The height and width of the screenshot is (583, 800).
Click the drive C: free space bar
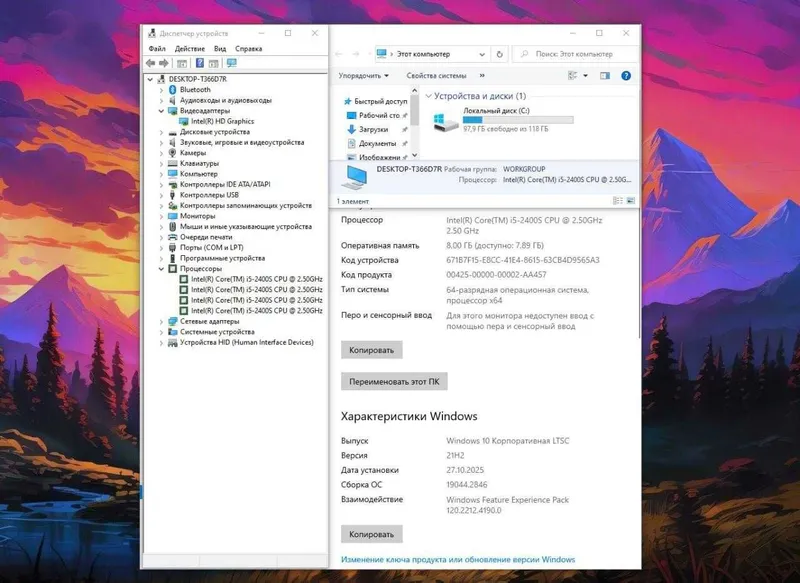coord(518,120)
